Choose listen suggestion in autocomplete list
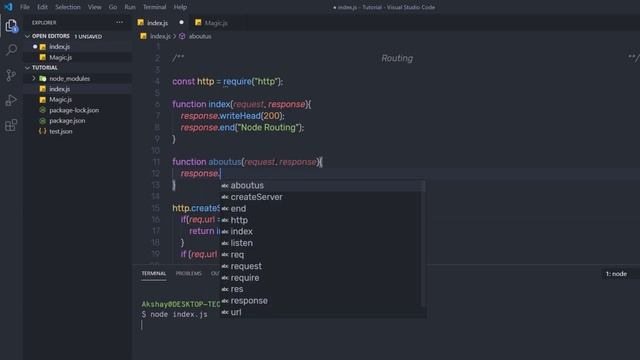 coord(322,243)
